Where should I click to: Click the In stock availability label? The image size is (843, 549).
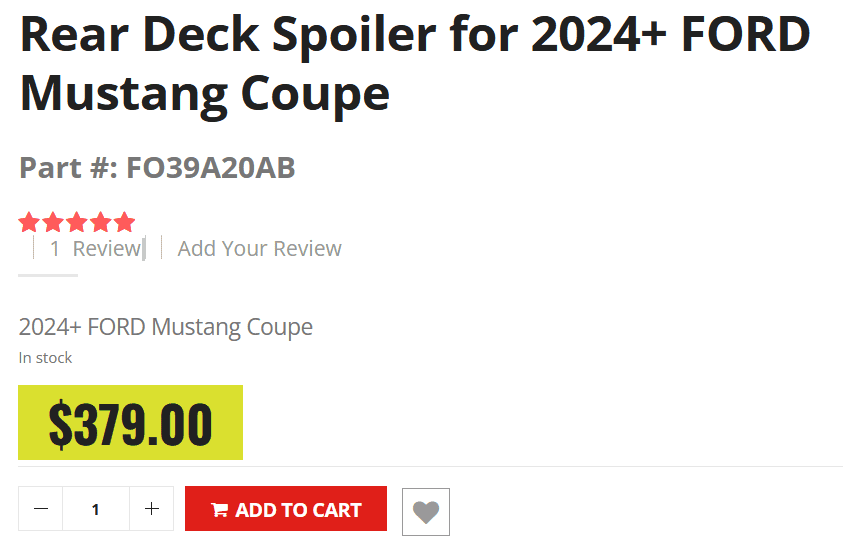tap(45, 358)
